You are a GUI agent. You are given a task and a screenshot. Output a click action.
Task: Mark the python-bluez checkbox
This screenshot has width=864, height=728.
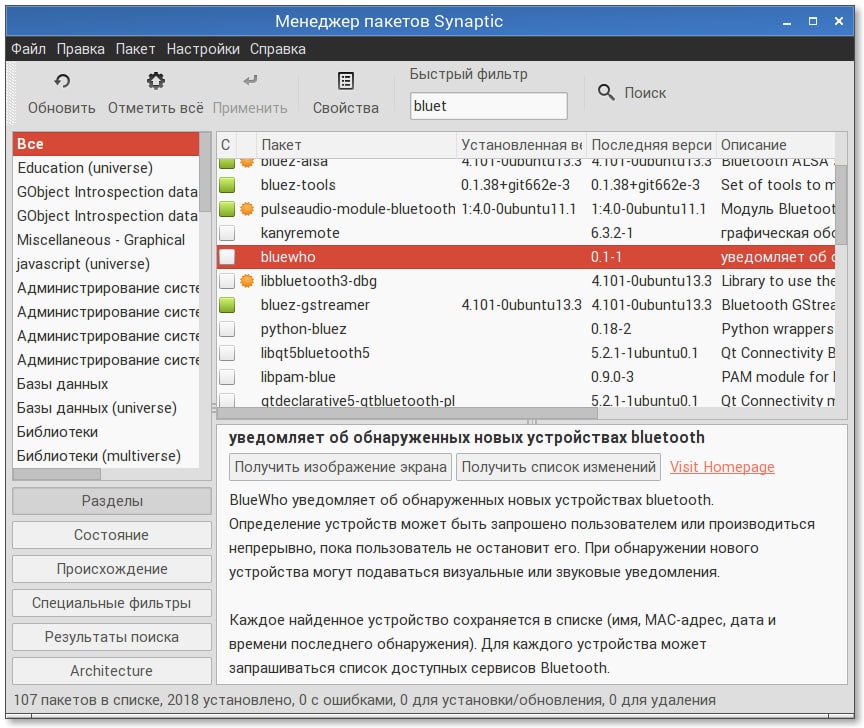tap(227, 329)
